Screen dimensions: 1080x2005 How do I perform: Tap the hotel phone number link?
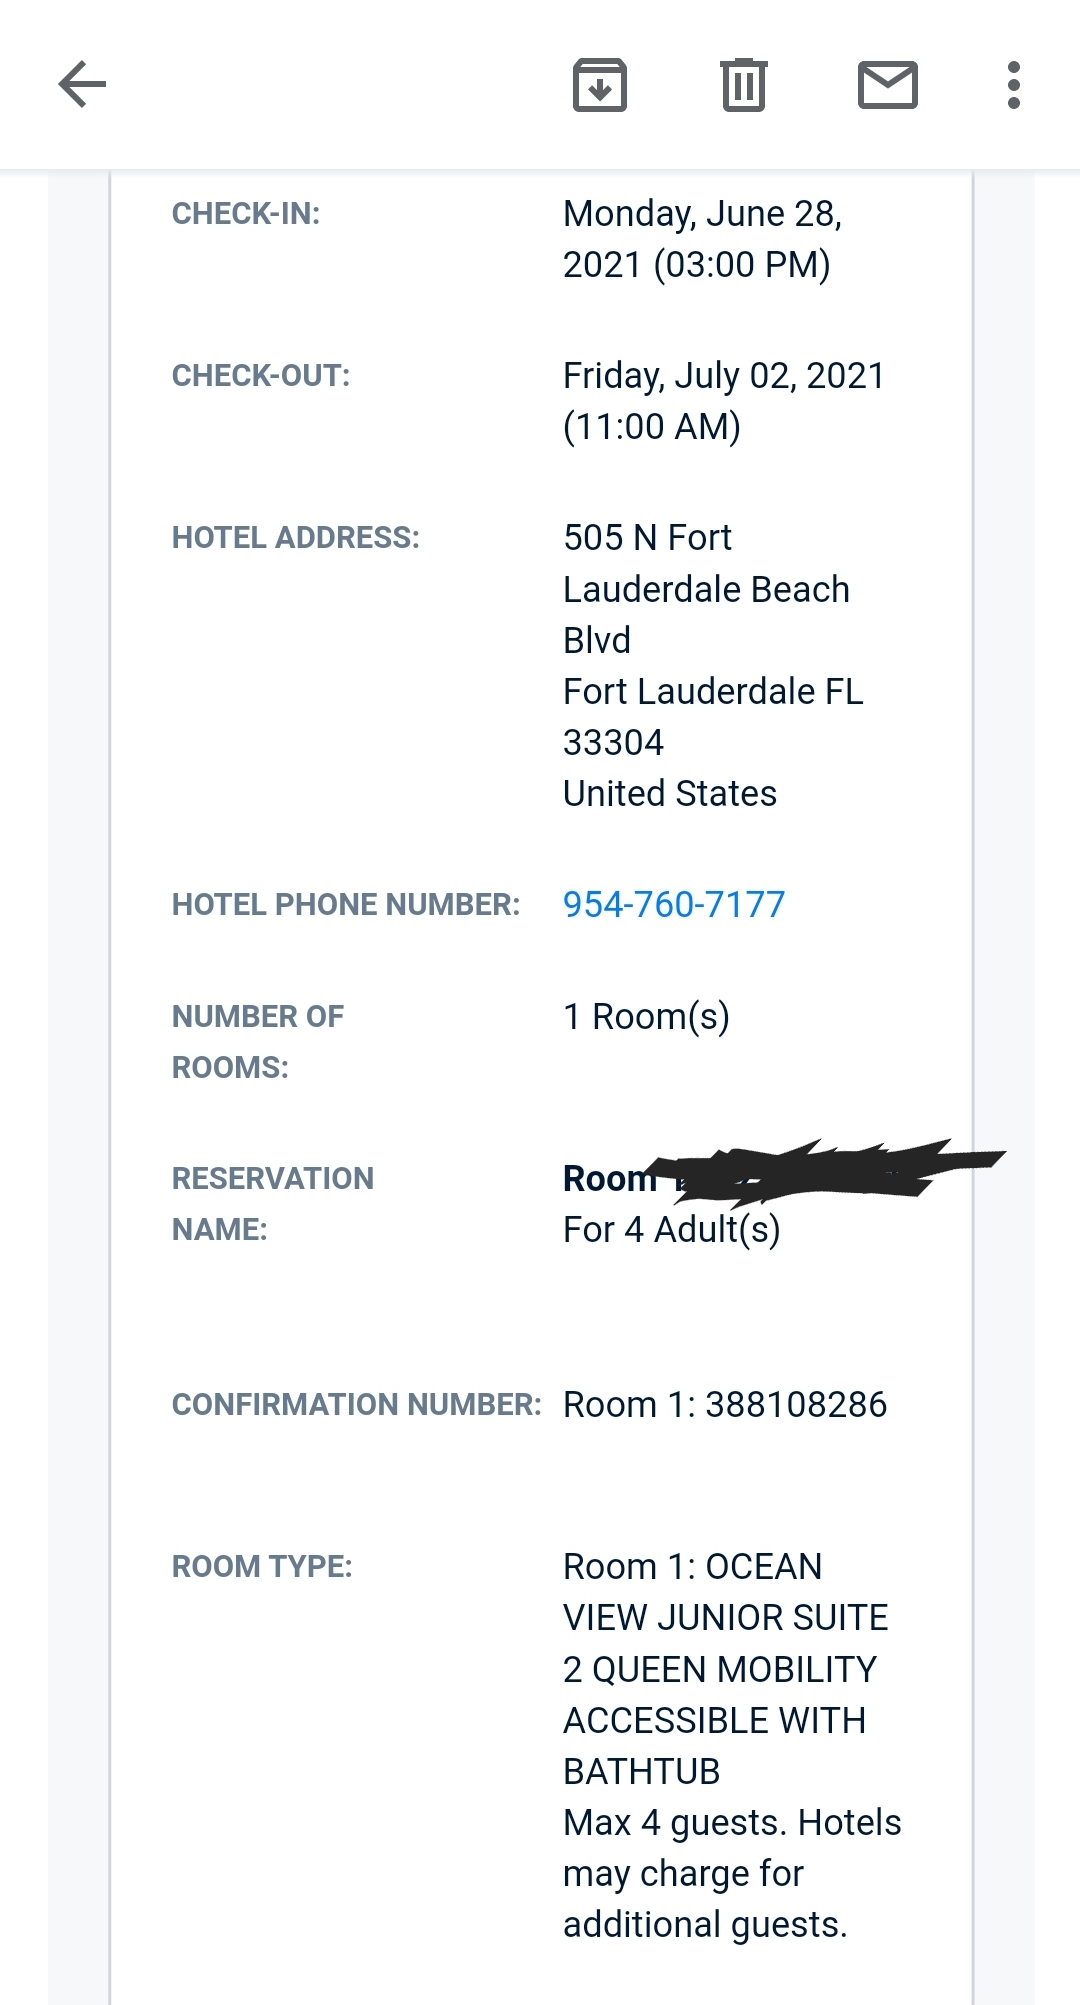674,904
